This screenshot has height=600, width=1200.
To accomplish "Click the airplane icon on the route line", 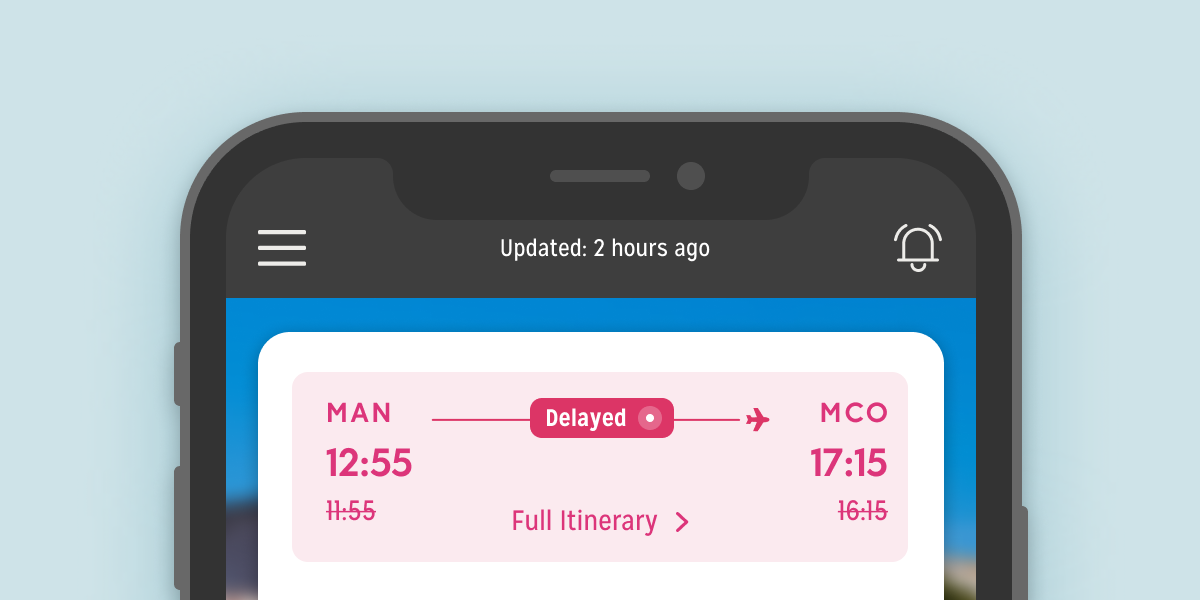I will point(758,420).
